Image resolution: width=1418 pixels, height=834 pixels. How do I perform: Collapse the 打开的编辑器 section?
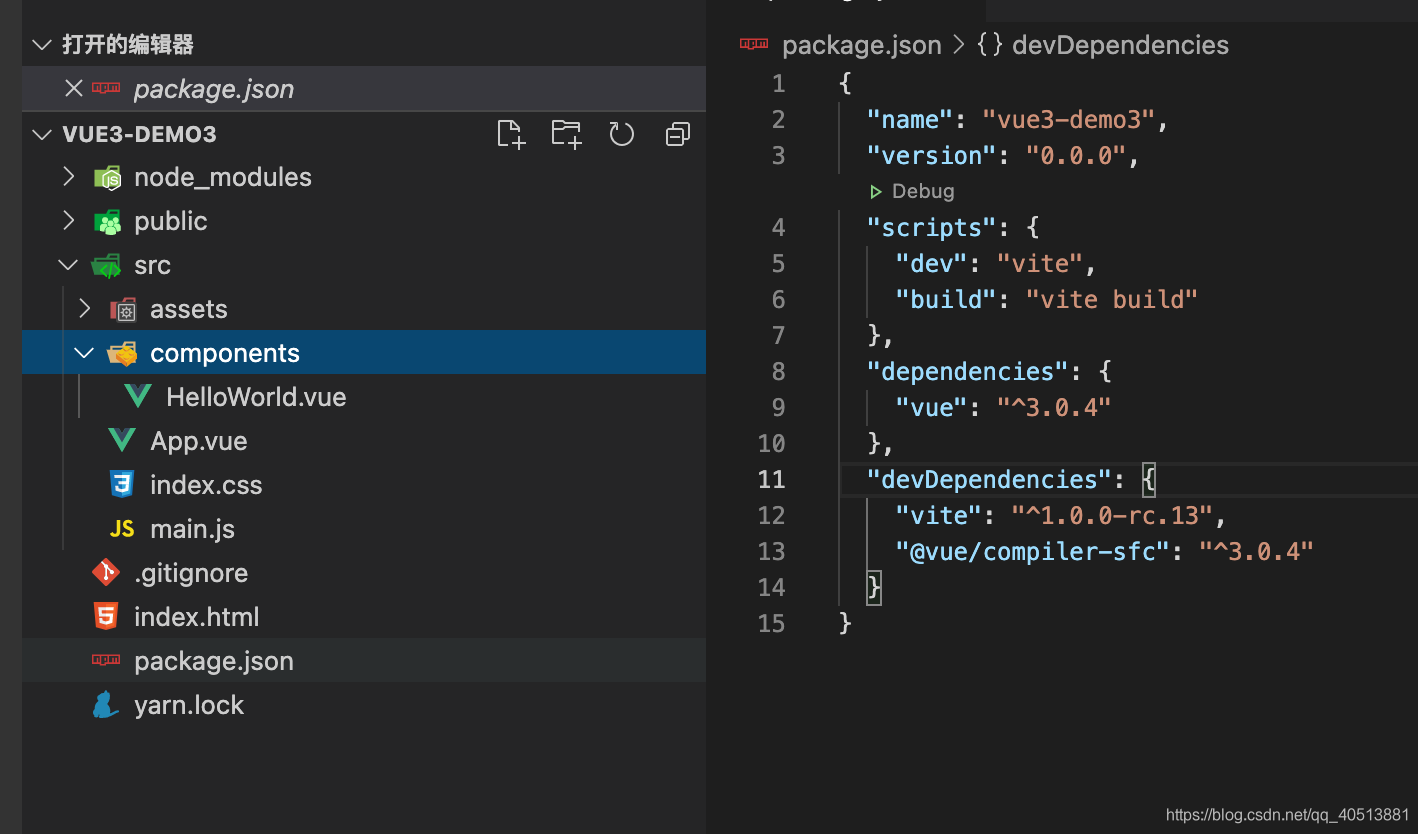pos(40,44)
